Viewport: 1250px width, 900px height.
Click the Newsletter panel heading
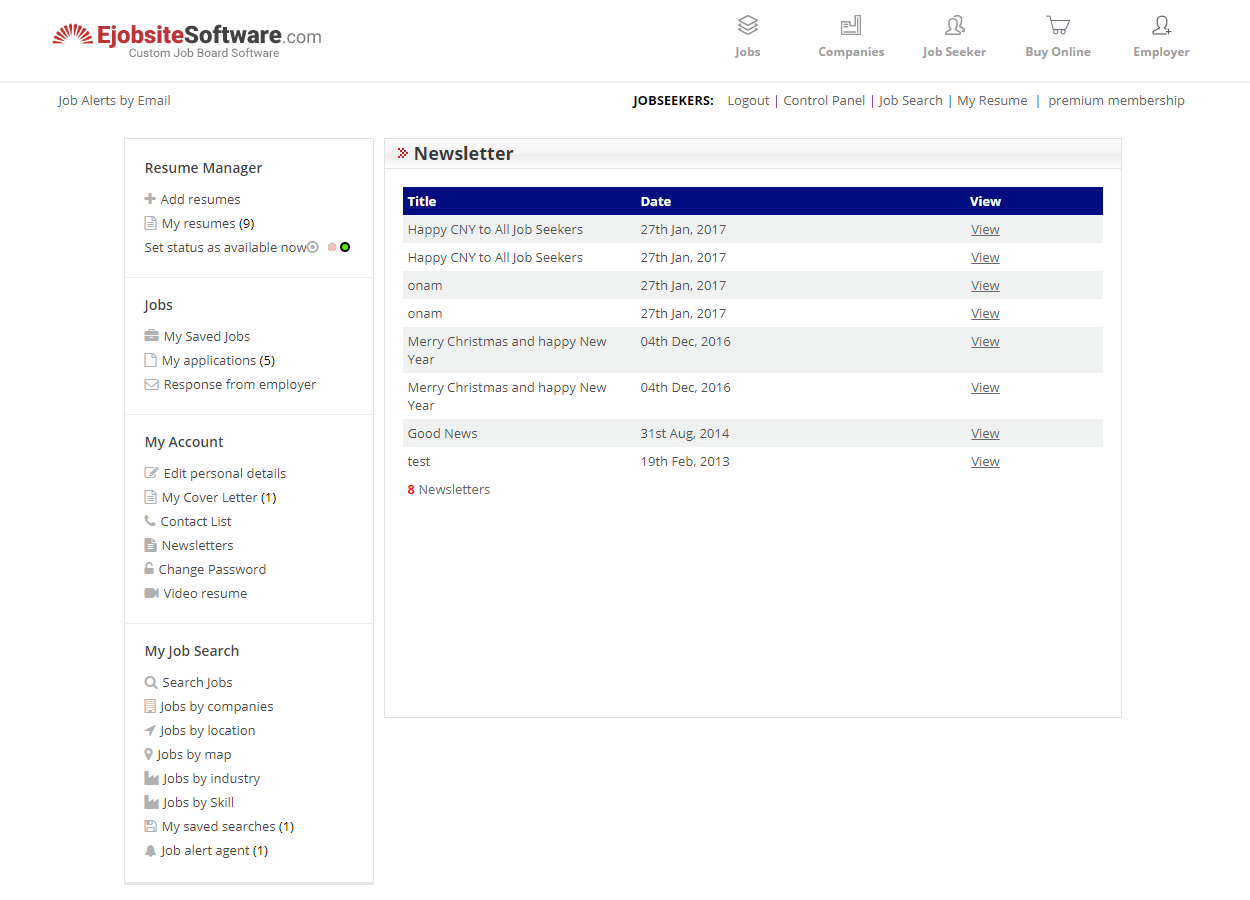[x=463, y=153]
